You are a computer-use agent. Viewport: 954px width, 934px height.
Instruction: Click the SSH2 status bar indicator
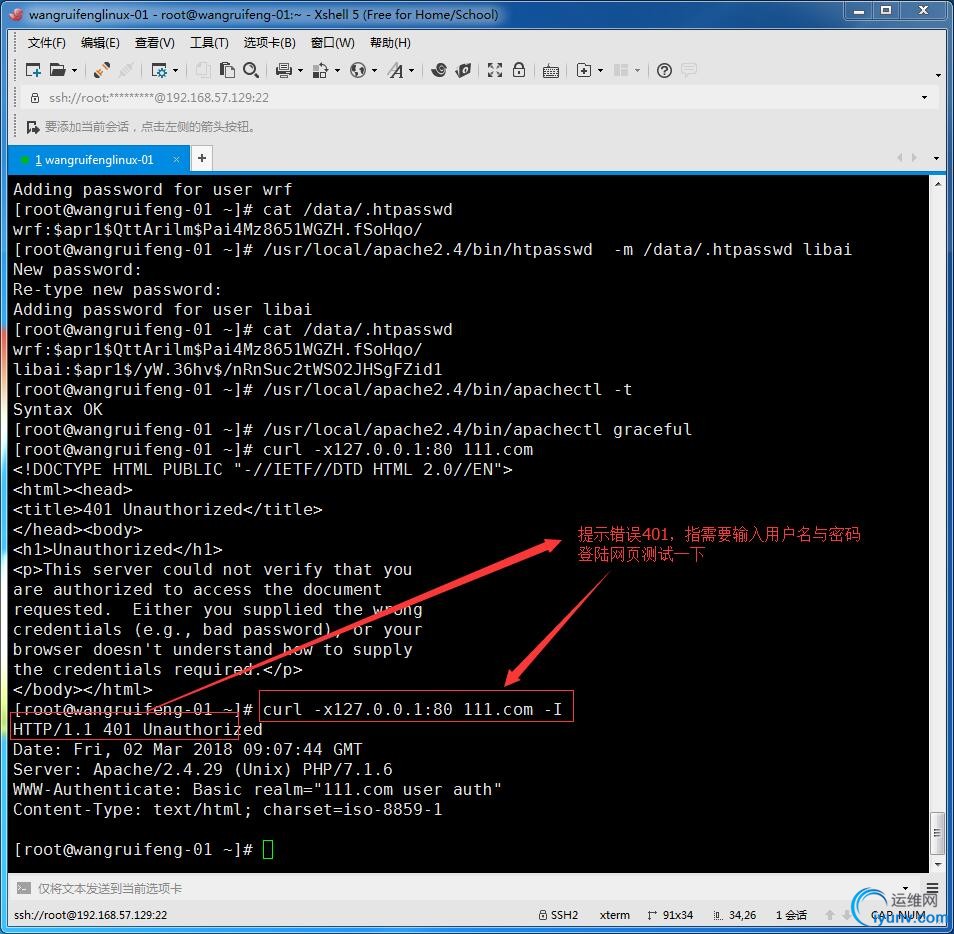(x=559, y=915)
